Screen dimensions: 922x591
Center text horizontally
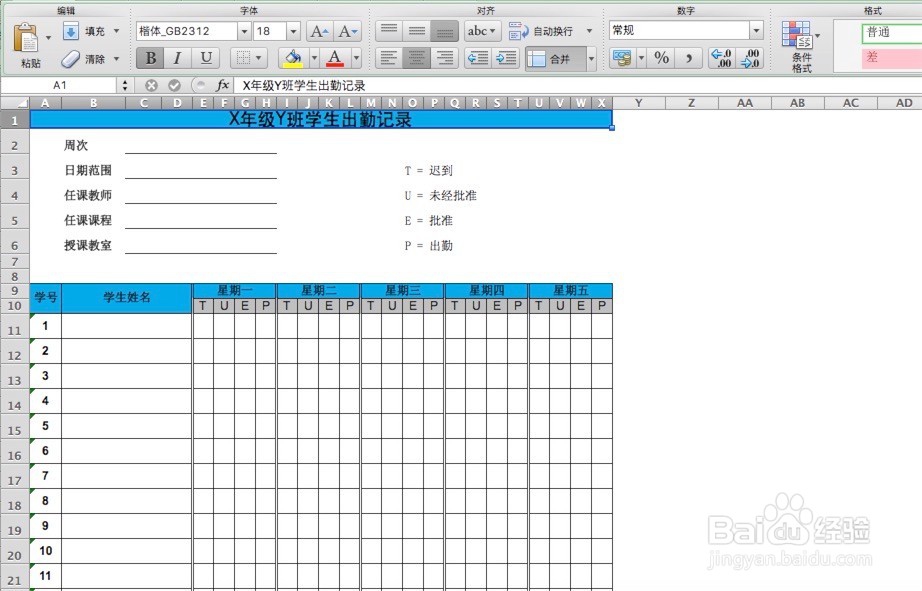(x=417, y=58)
